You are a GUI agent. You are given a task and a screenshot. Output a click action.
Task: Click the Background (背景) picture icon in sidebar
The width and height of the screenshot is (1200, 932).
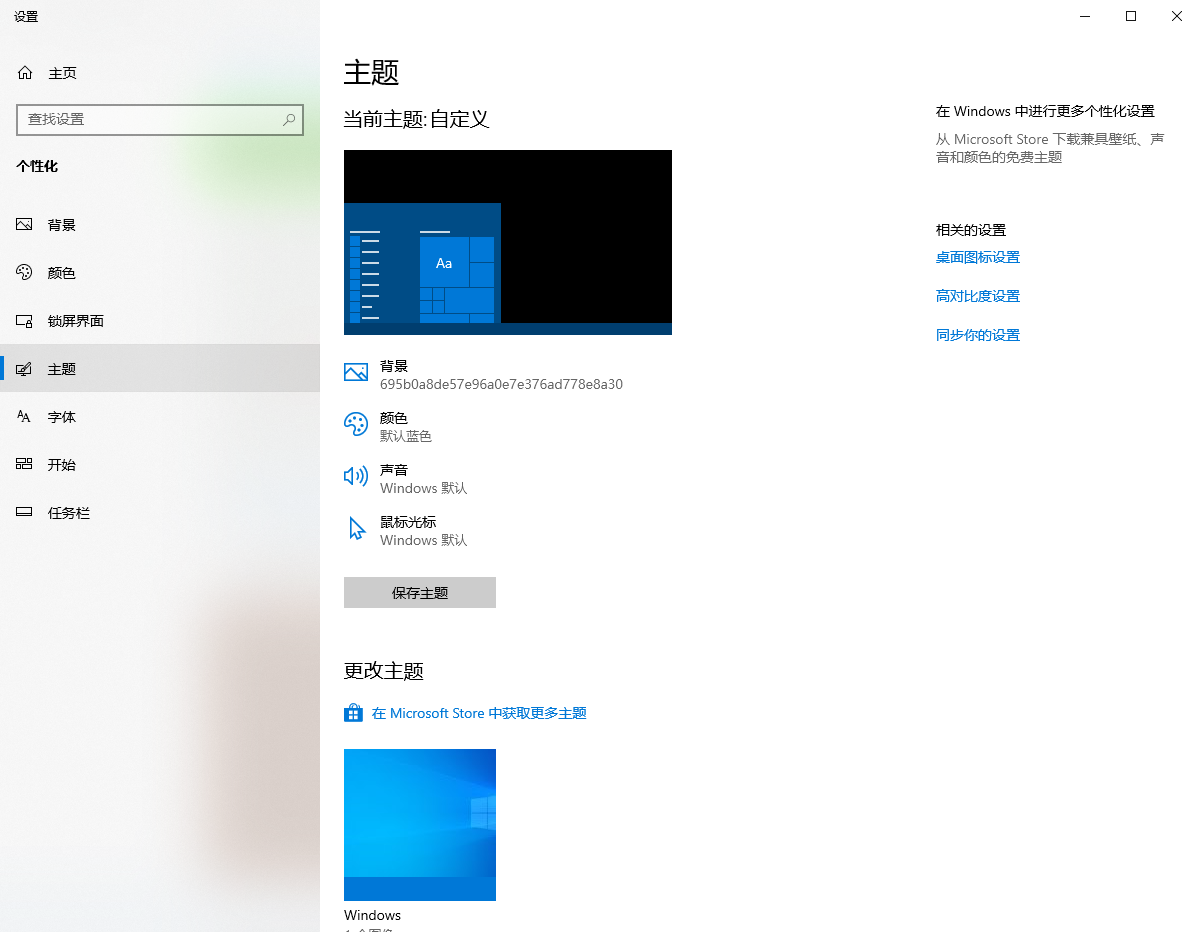click(25, 225)
